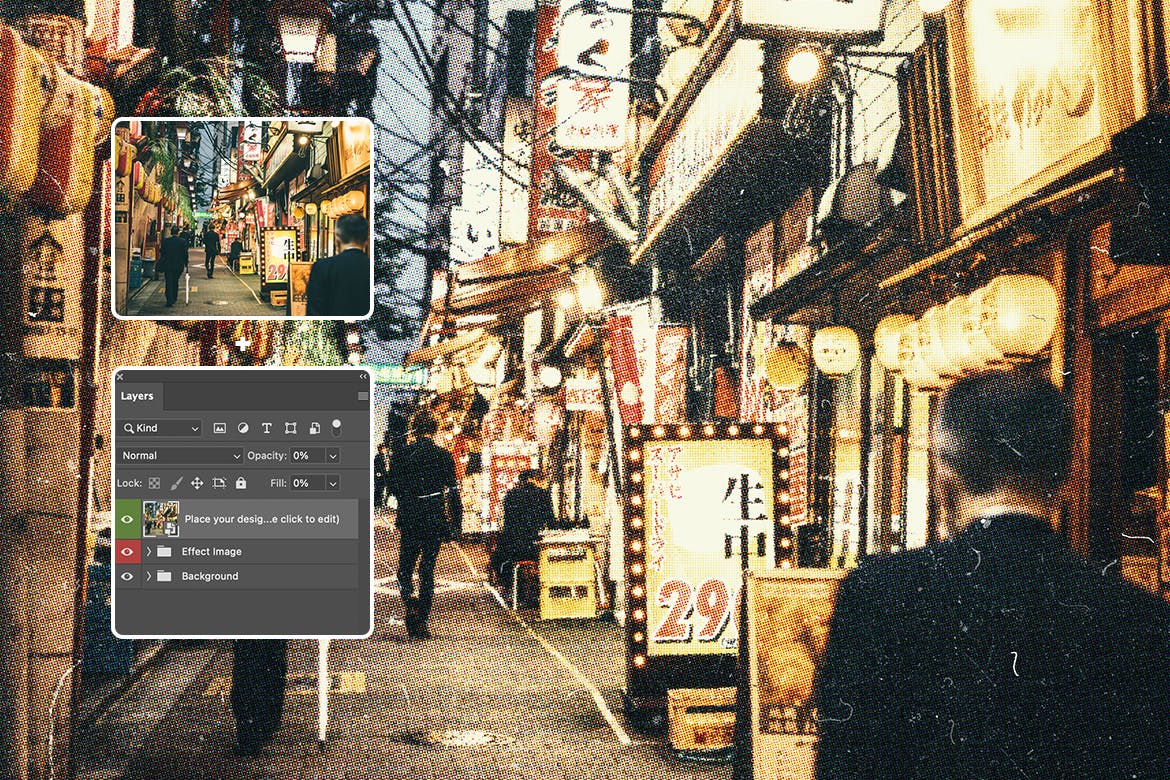This screenshot has height=780, width=1170.
Task: Lock image pixels with the brush lock icon
Action: tap(175, 483)
